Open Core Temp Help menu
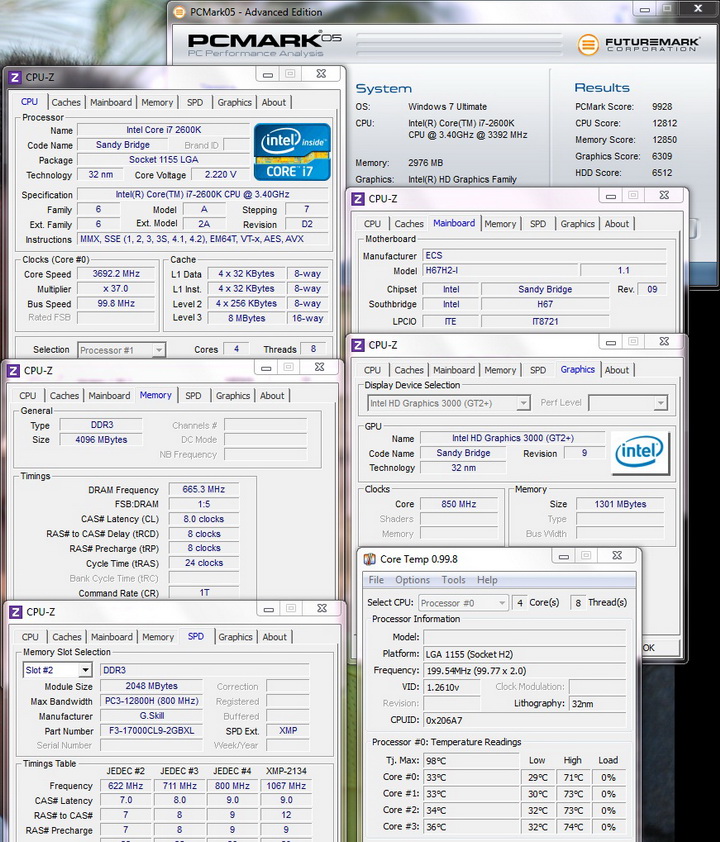The image size is (720, 842). coord(487,580)
